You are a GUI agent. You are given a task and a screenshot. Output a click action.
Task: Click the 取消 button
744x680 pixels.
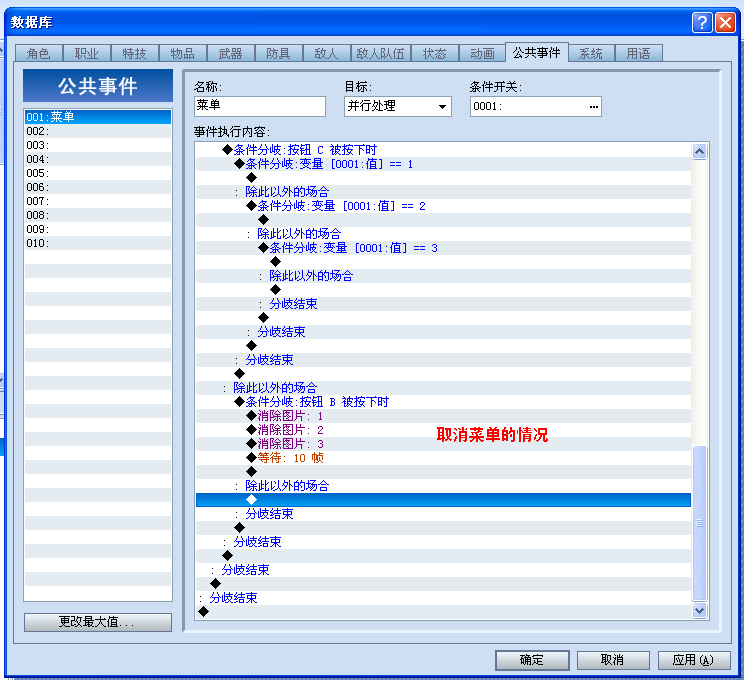point(613,660)
